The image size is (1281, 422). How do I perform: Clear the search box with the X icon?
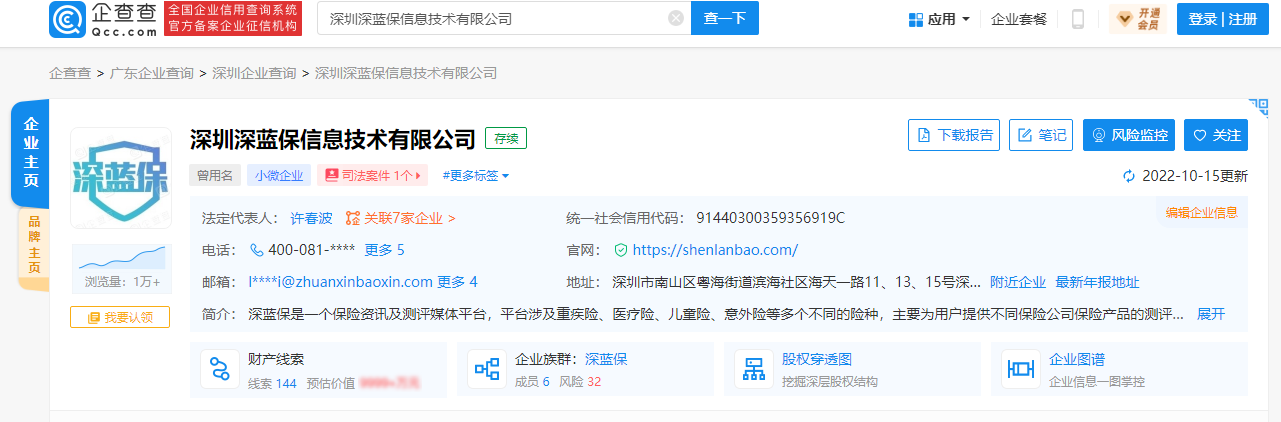point(676,18)
